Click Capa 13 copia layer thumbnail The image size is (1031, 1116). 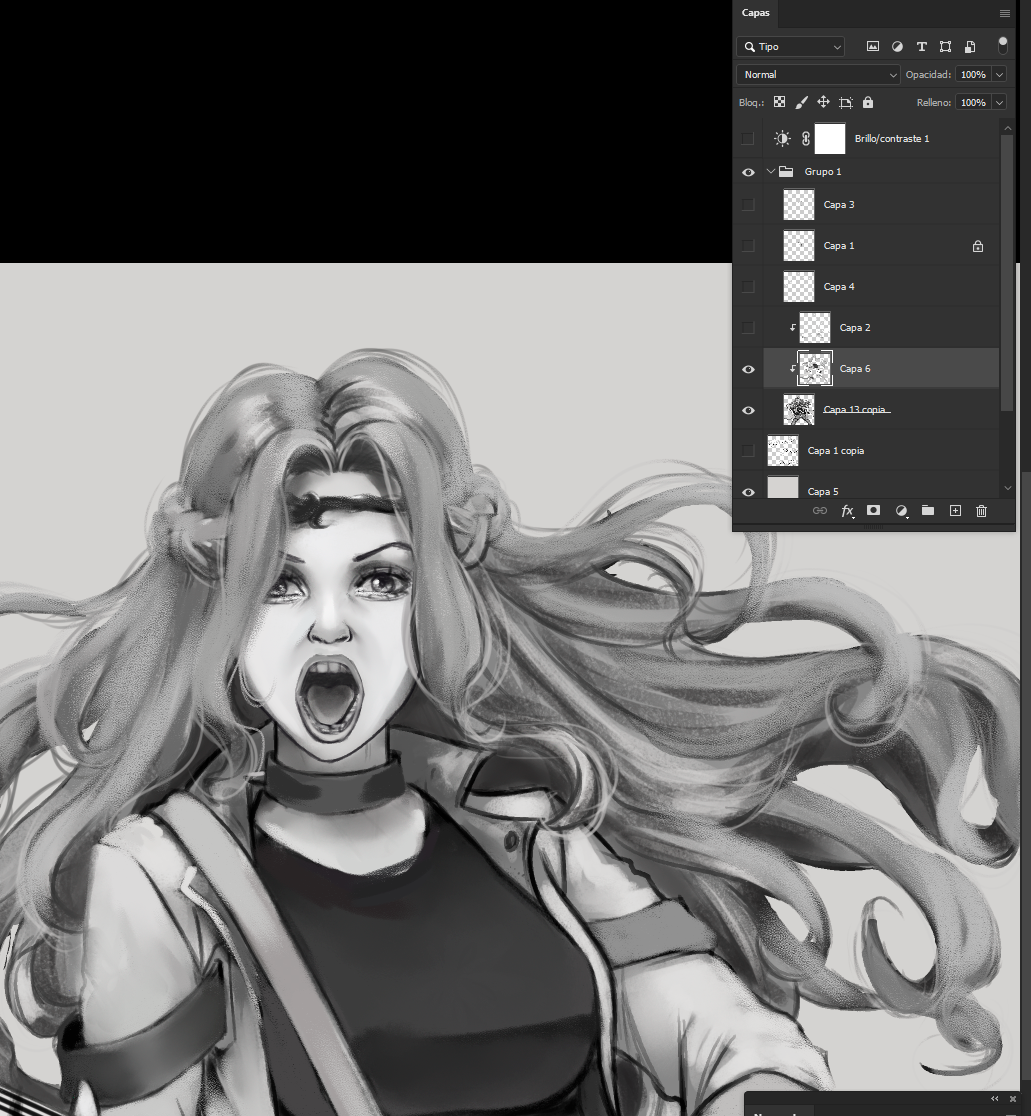point(798,410)
